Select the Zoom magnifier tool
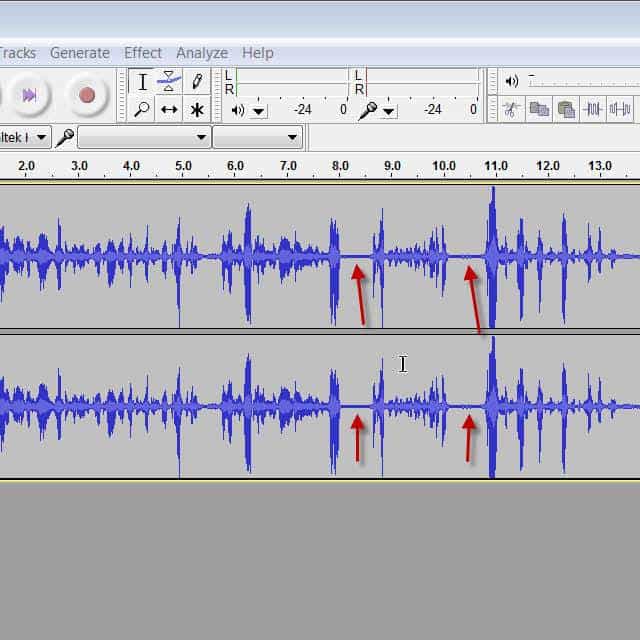The width and height of the screenshot is (640, 640). [x=143, y=110]
